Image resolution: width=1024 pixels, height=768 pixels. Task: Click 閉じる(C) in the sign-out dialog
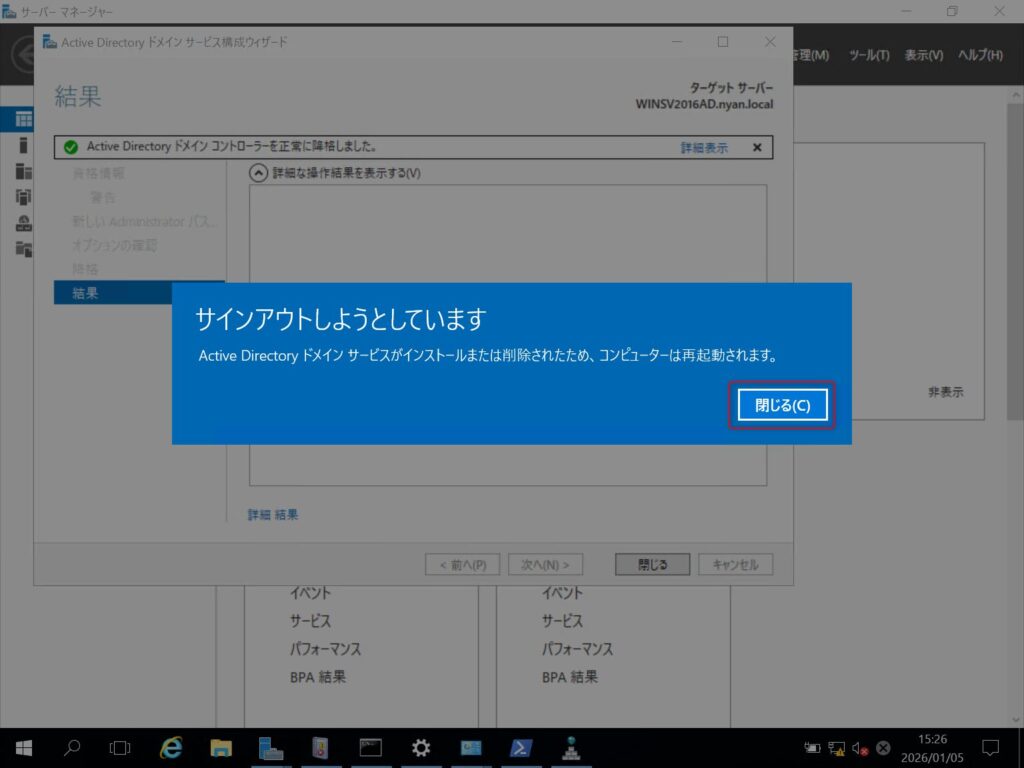(x=781, y=405)
